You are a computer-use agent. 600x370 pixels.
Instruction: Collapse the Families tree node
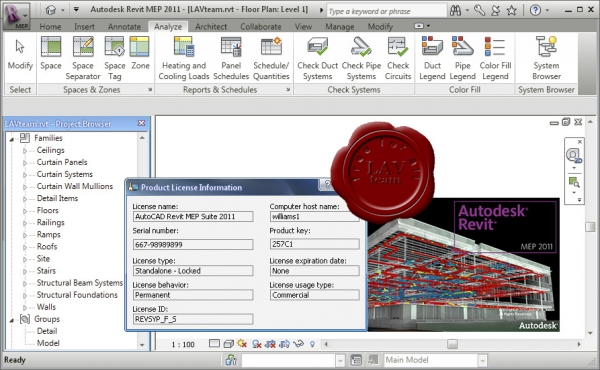pyautogui.click(x=12, y=139)
